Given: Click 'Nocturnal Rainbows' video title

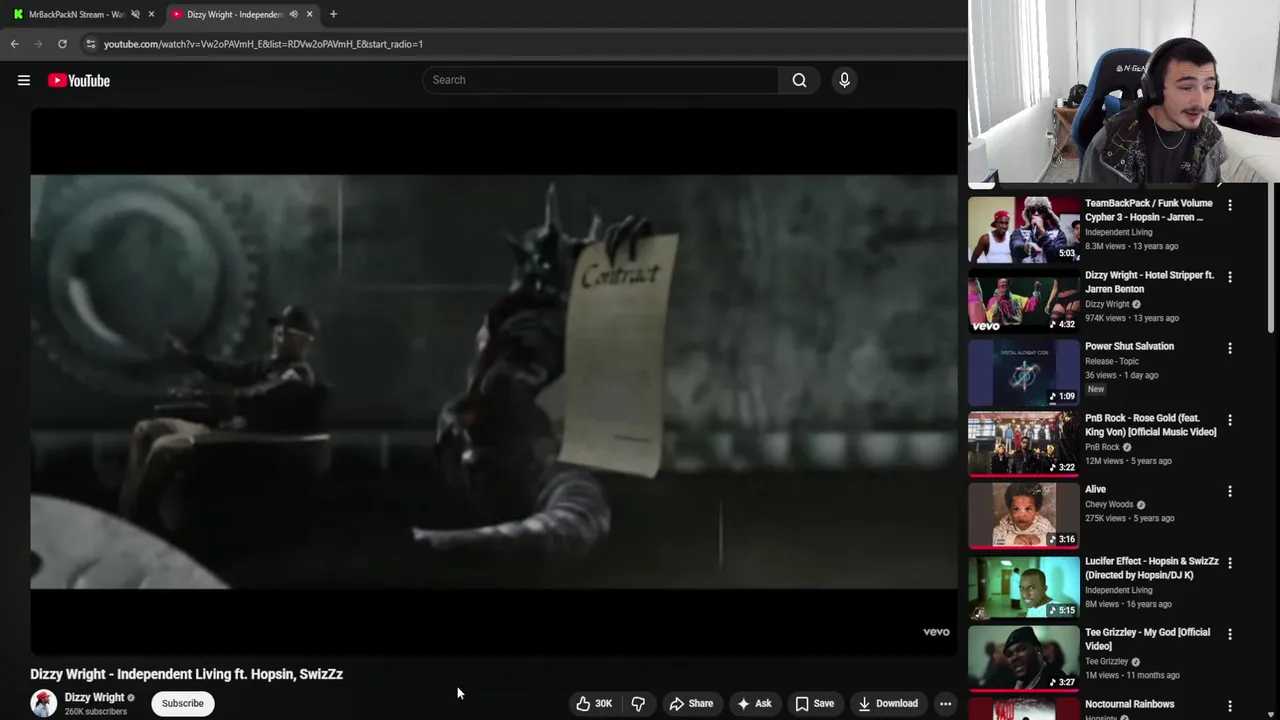Looking at the screenshot, I should point(1129,704).
